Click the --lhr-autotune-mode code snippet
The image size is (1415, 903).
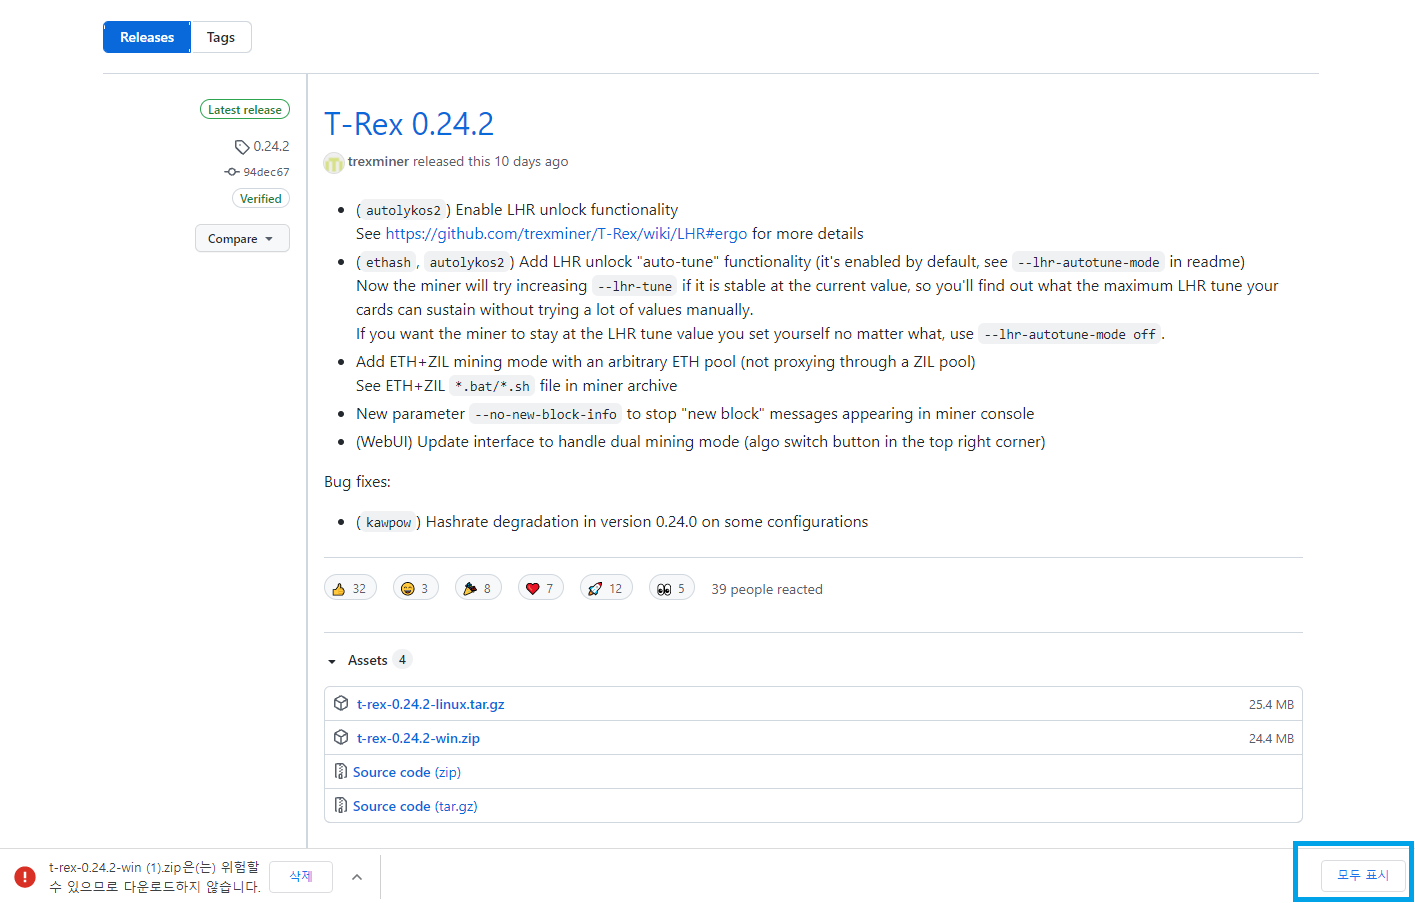[x=1088, y=262]
